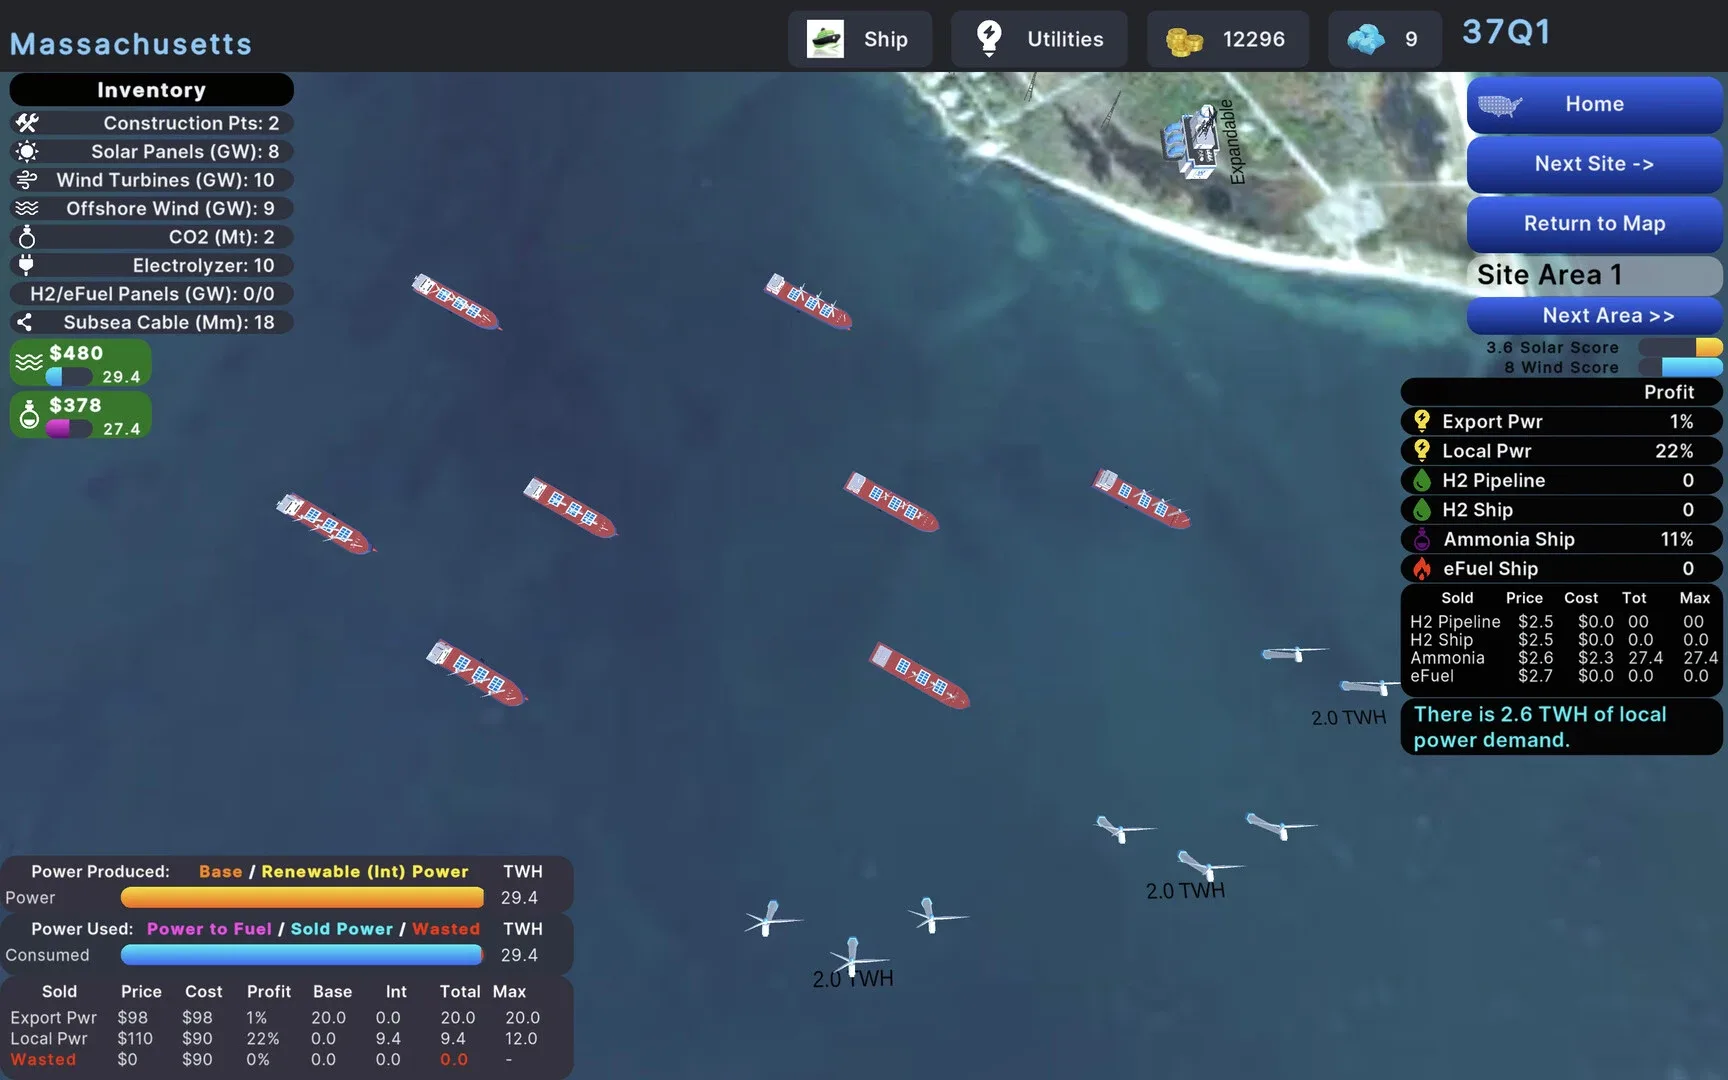Switch to Next Area

click(1593, 316)
